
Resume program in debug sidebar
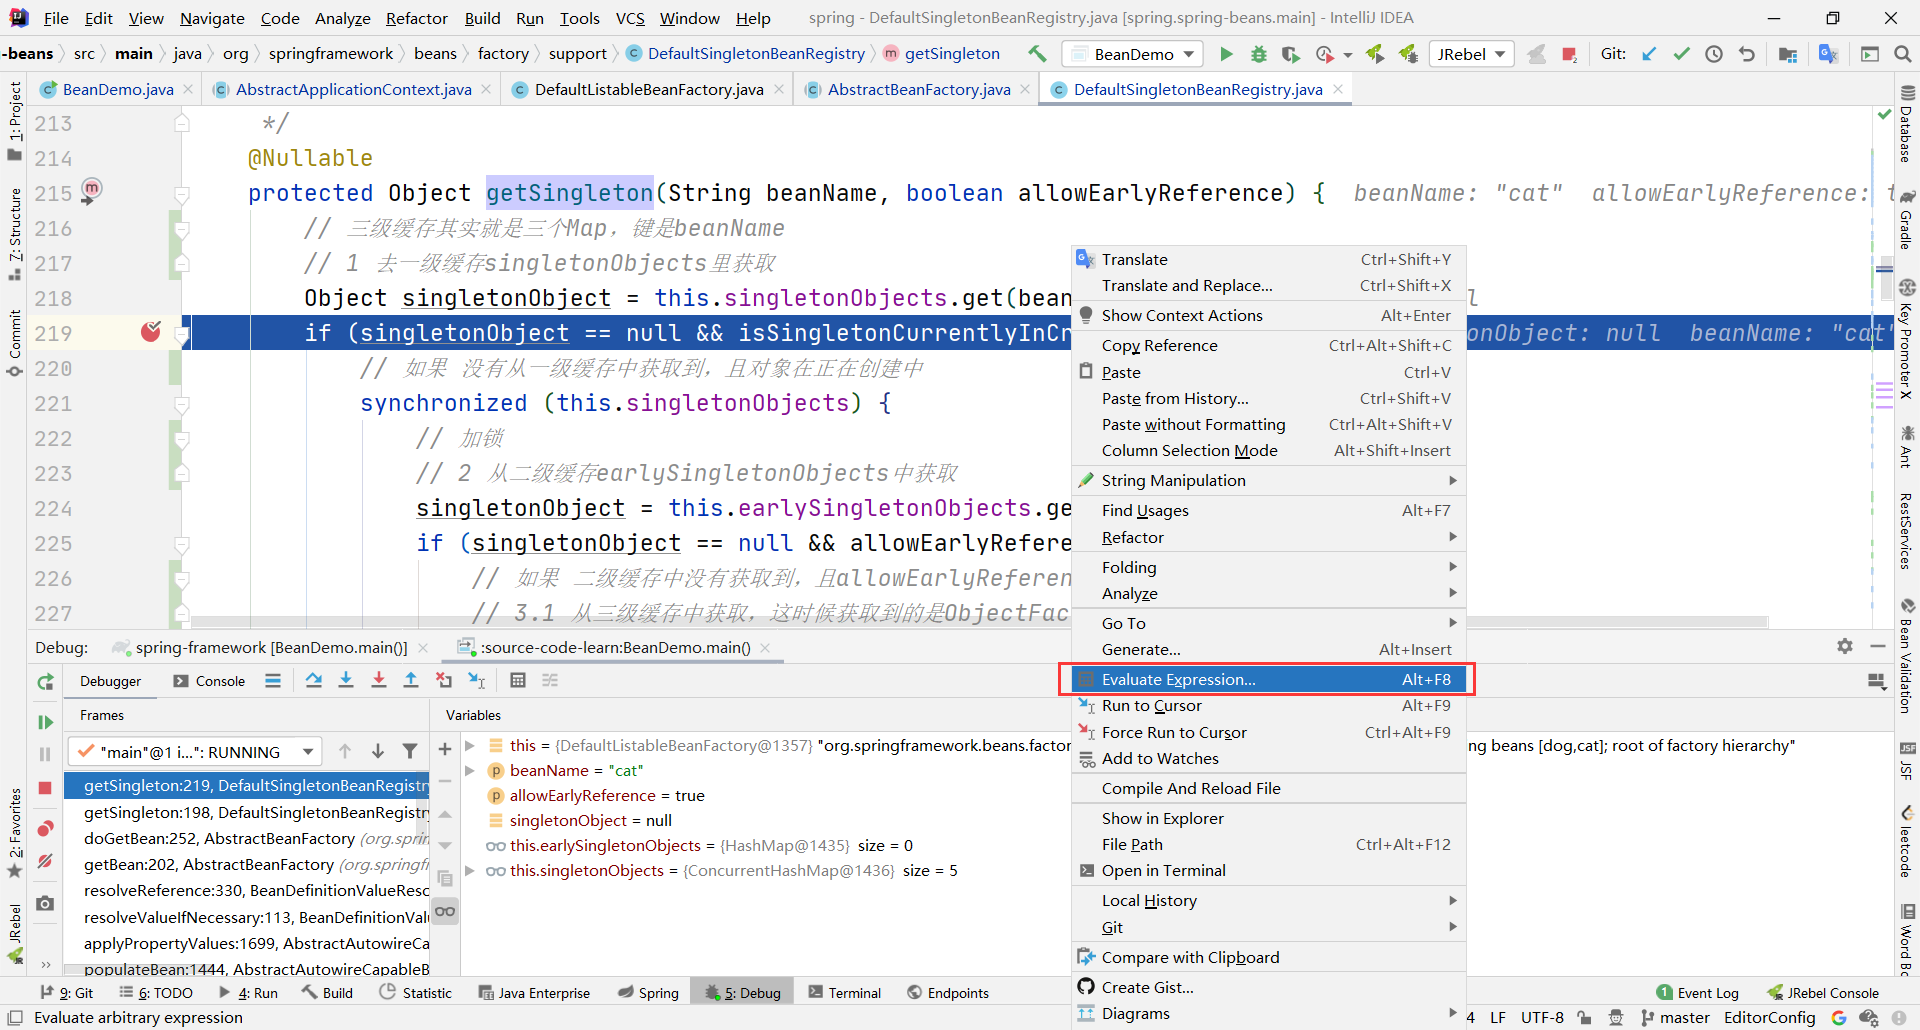point(45,722)
